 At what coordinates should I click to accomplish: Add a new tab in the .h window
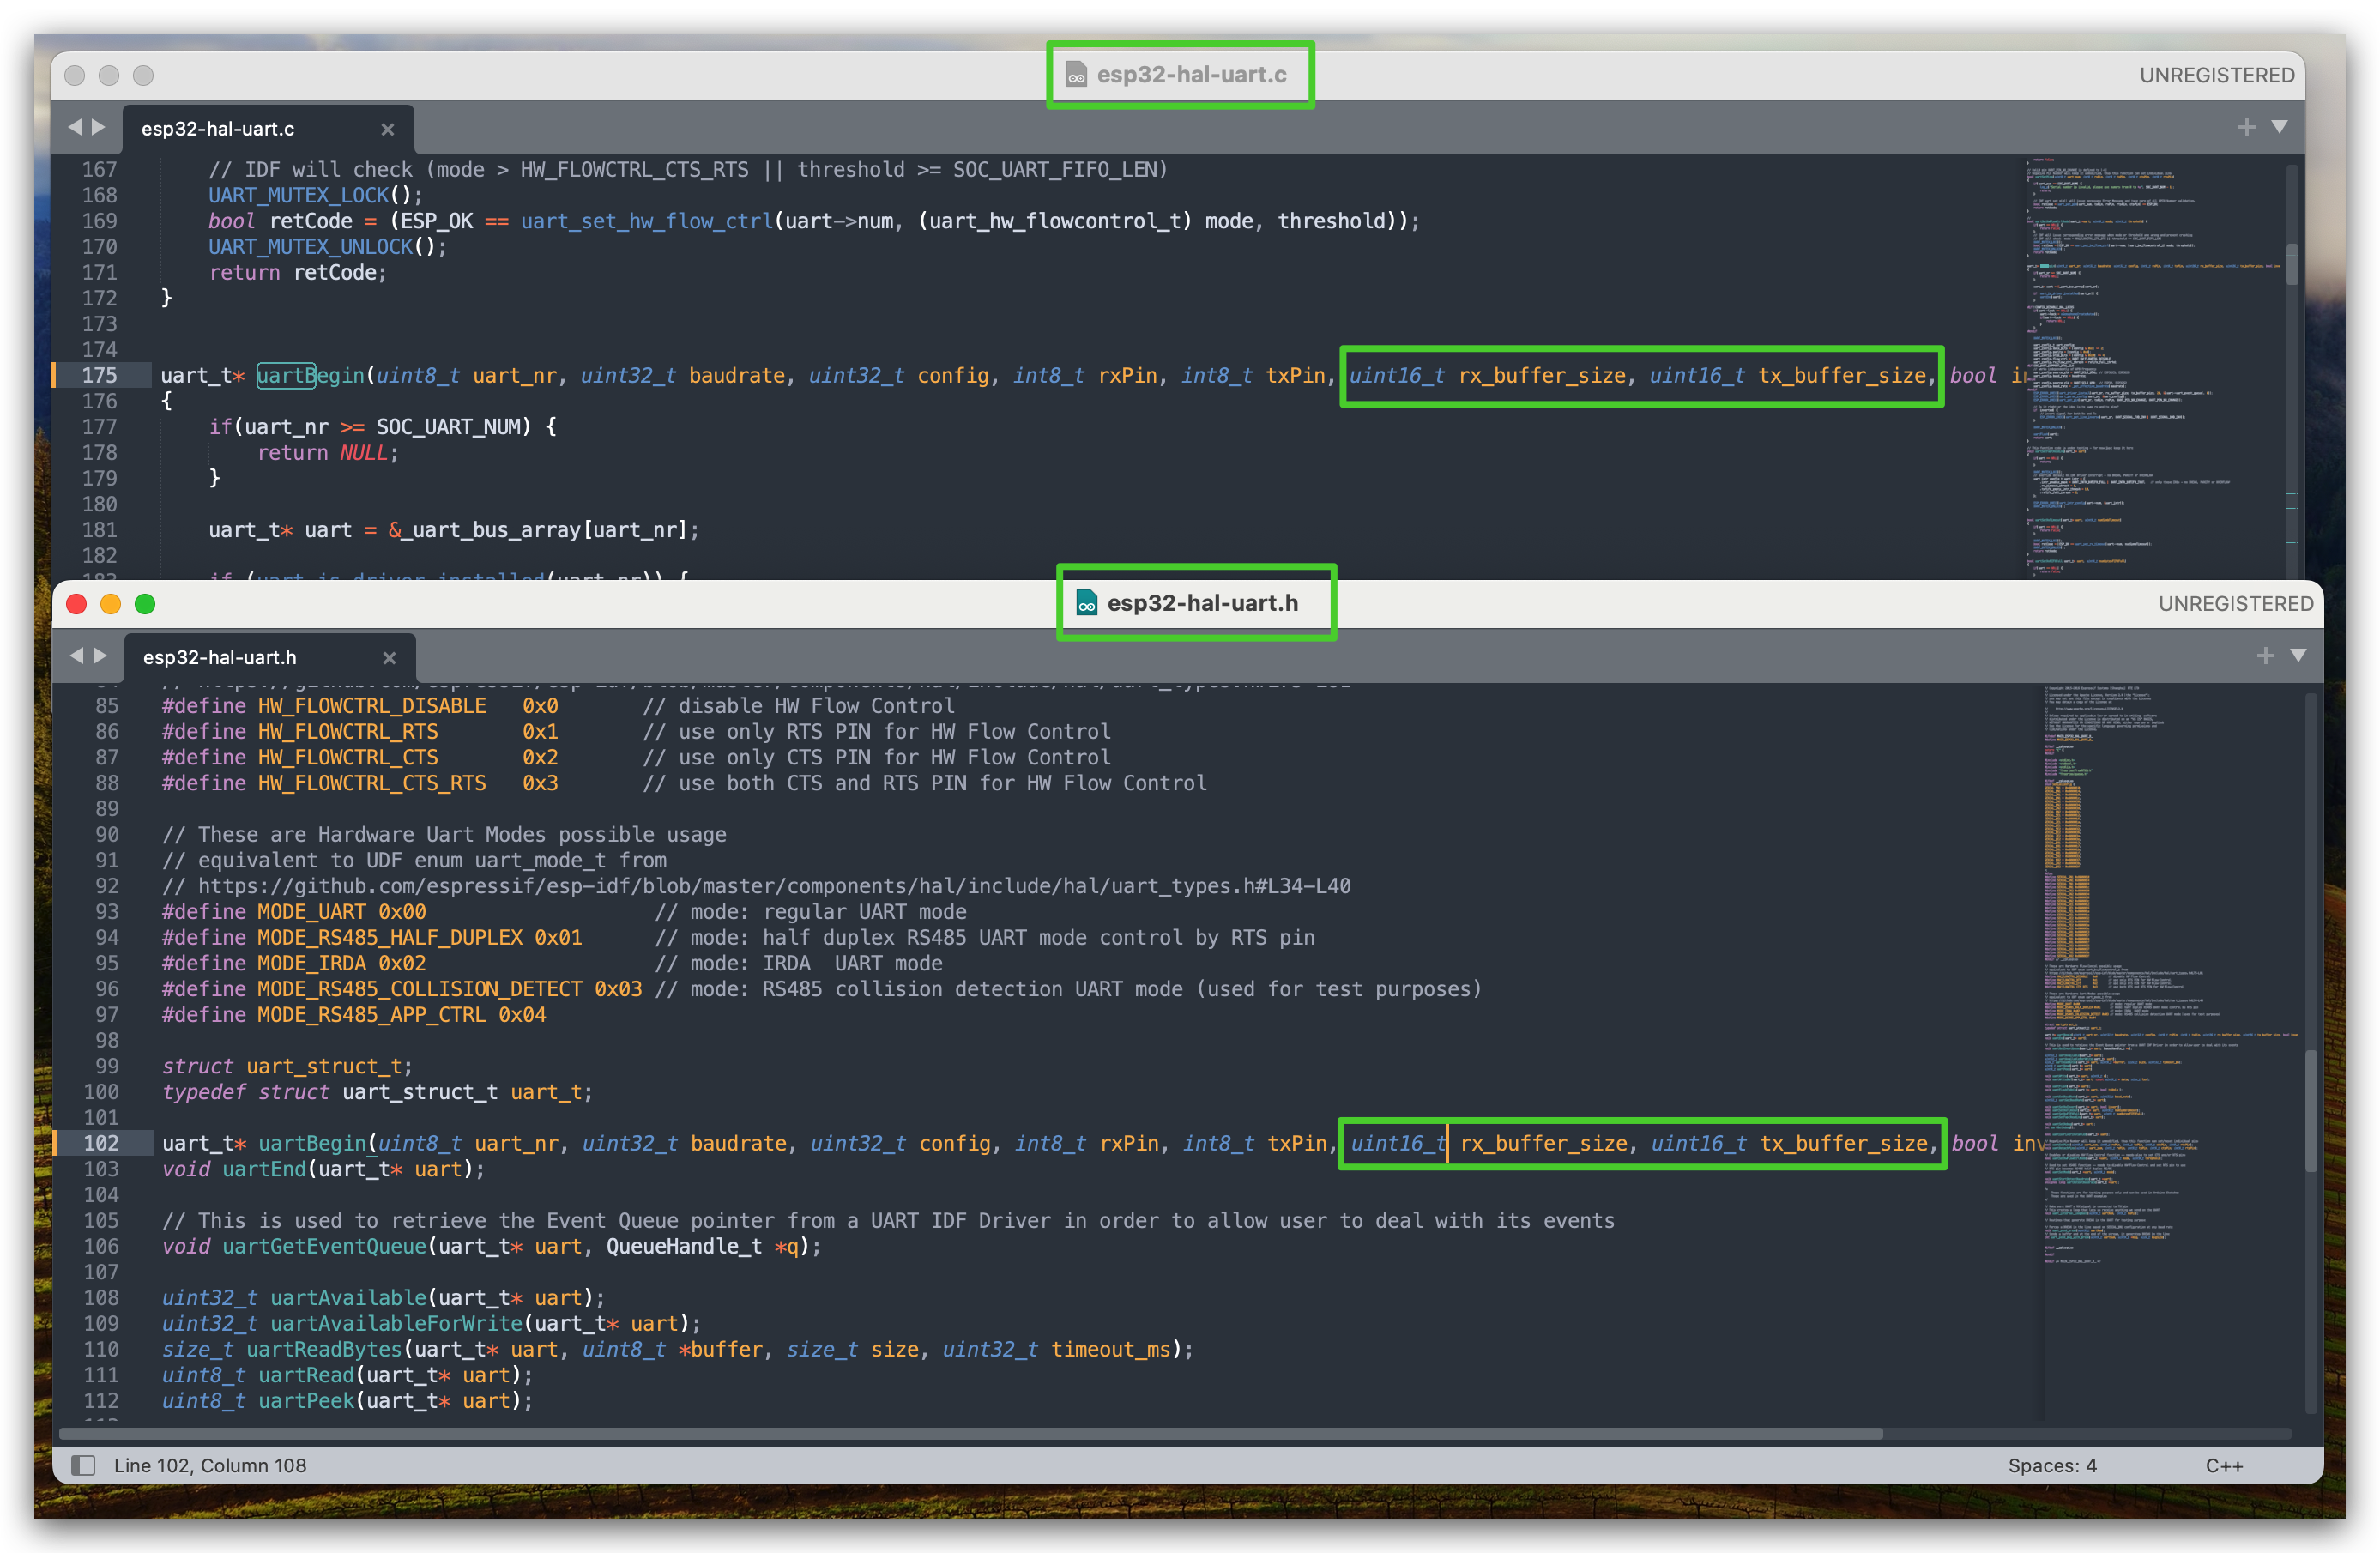click(x=2266, y=655)
